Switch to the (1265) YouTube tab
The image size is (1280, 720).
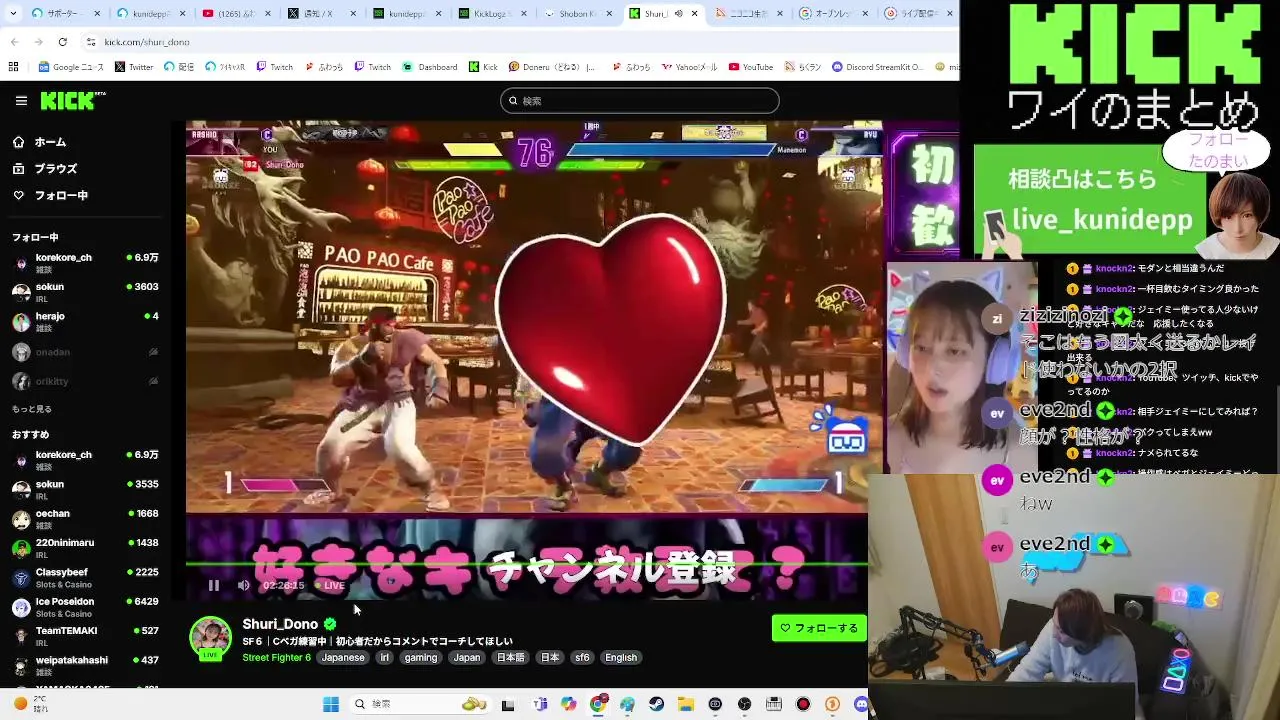[235, 14]
